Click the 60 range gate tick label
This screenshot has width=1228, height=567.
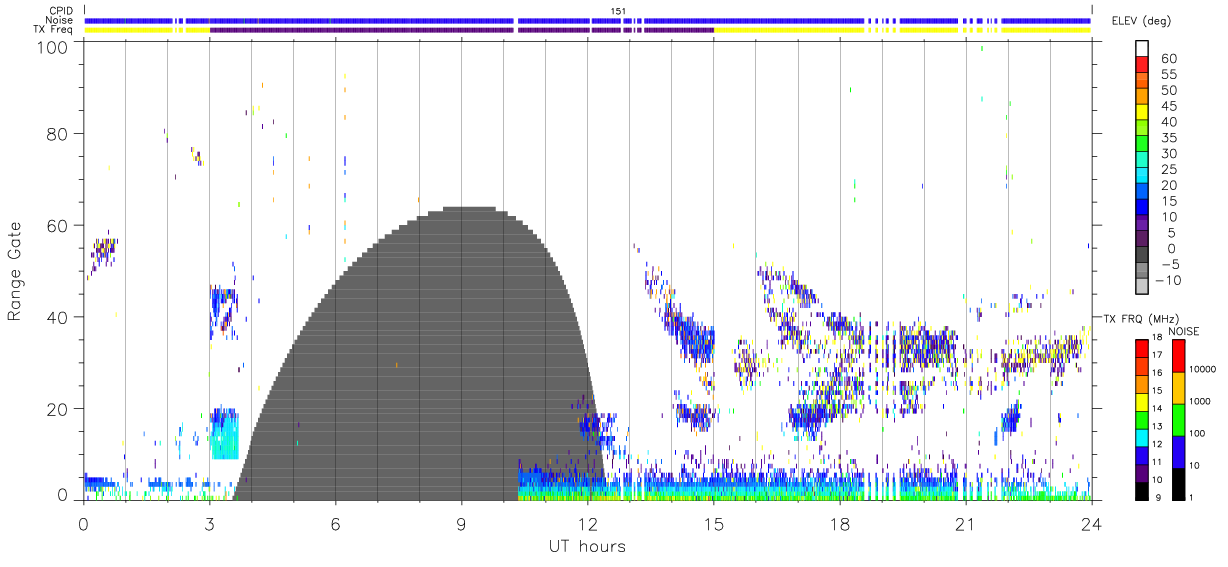tap(59, 225)
